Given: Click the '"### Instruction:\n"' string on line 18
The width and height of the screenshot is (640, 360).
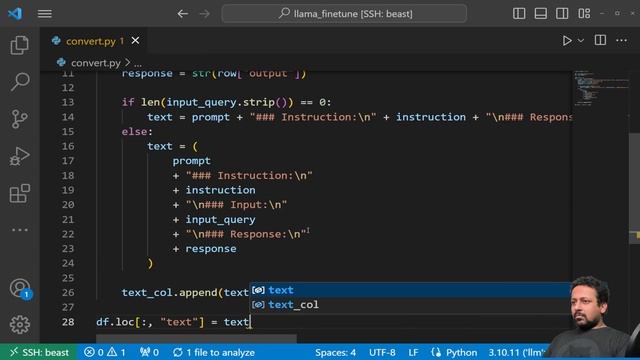Looking at the screenshot, I should (x=249, y=176).
